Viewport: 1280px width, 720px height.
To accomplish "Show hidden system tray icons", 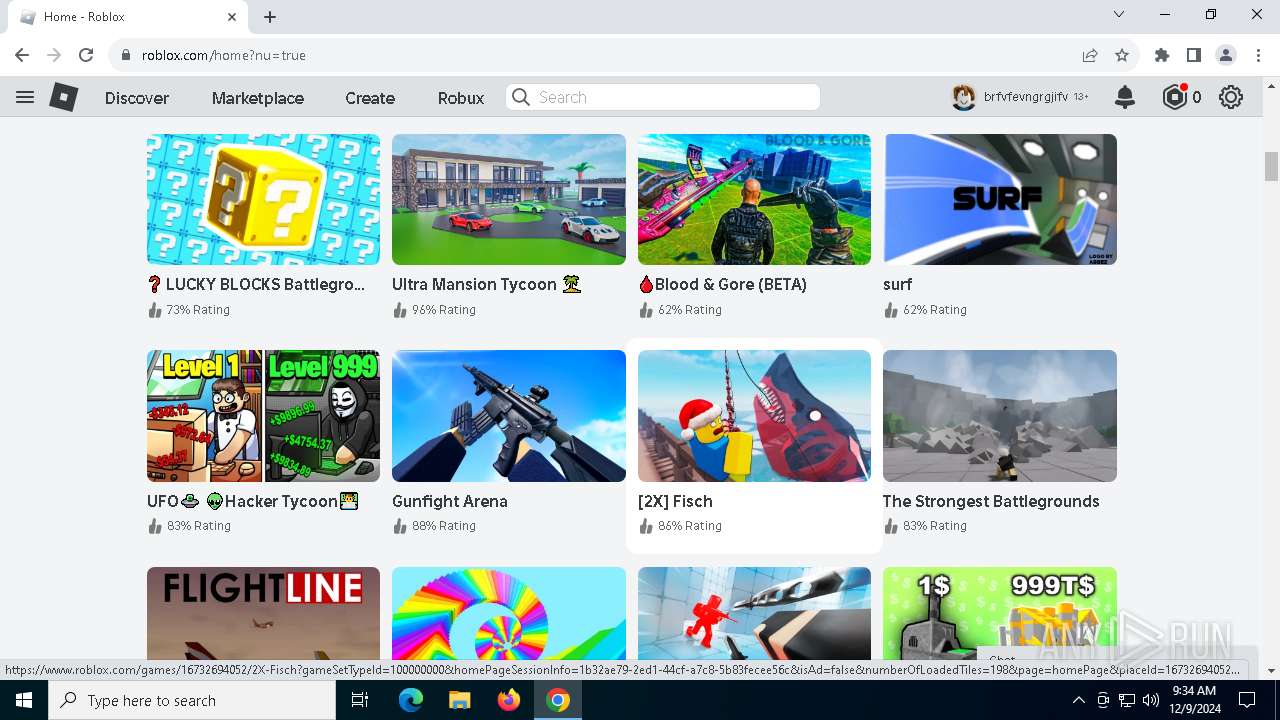I will (x=1078, y=700).
